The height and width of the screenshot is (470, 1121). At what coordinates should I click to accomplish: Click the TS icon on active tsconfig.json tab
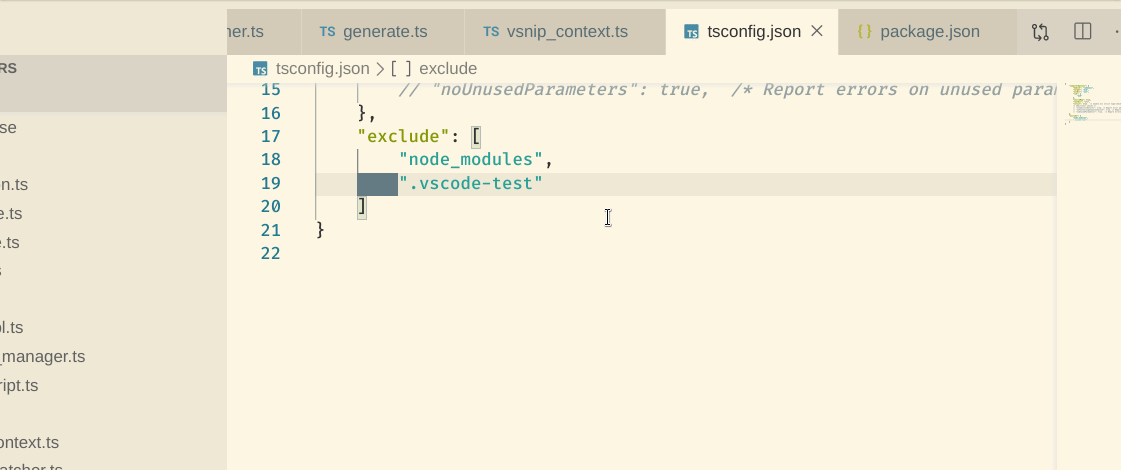[x=692, y=32]
